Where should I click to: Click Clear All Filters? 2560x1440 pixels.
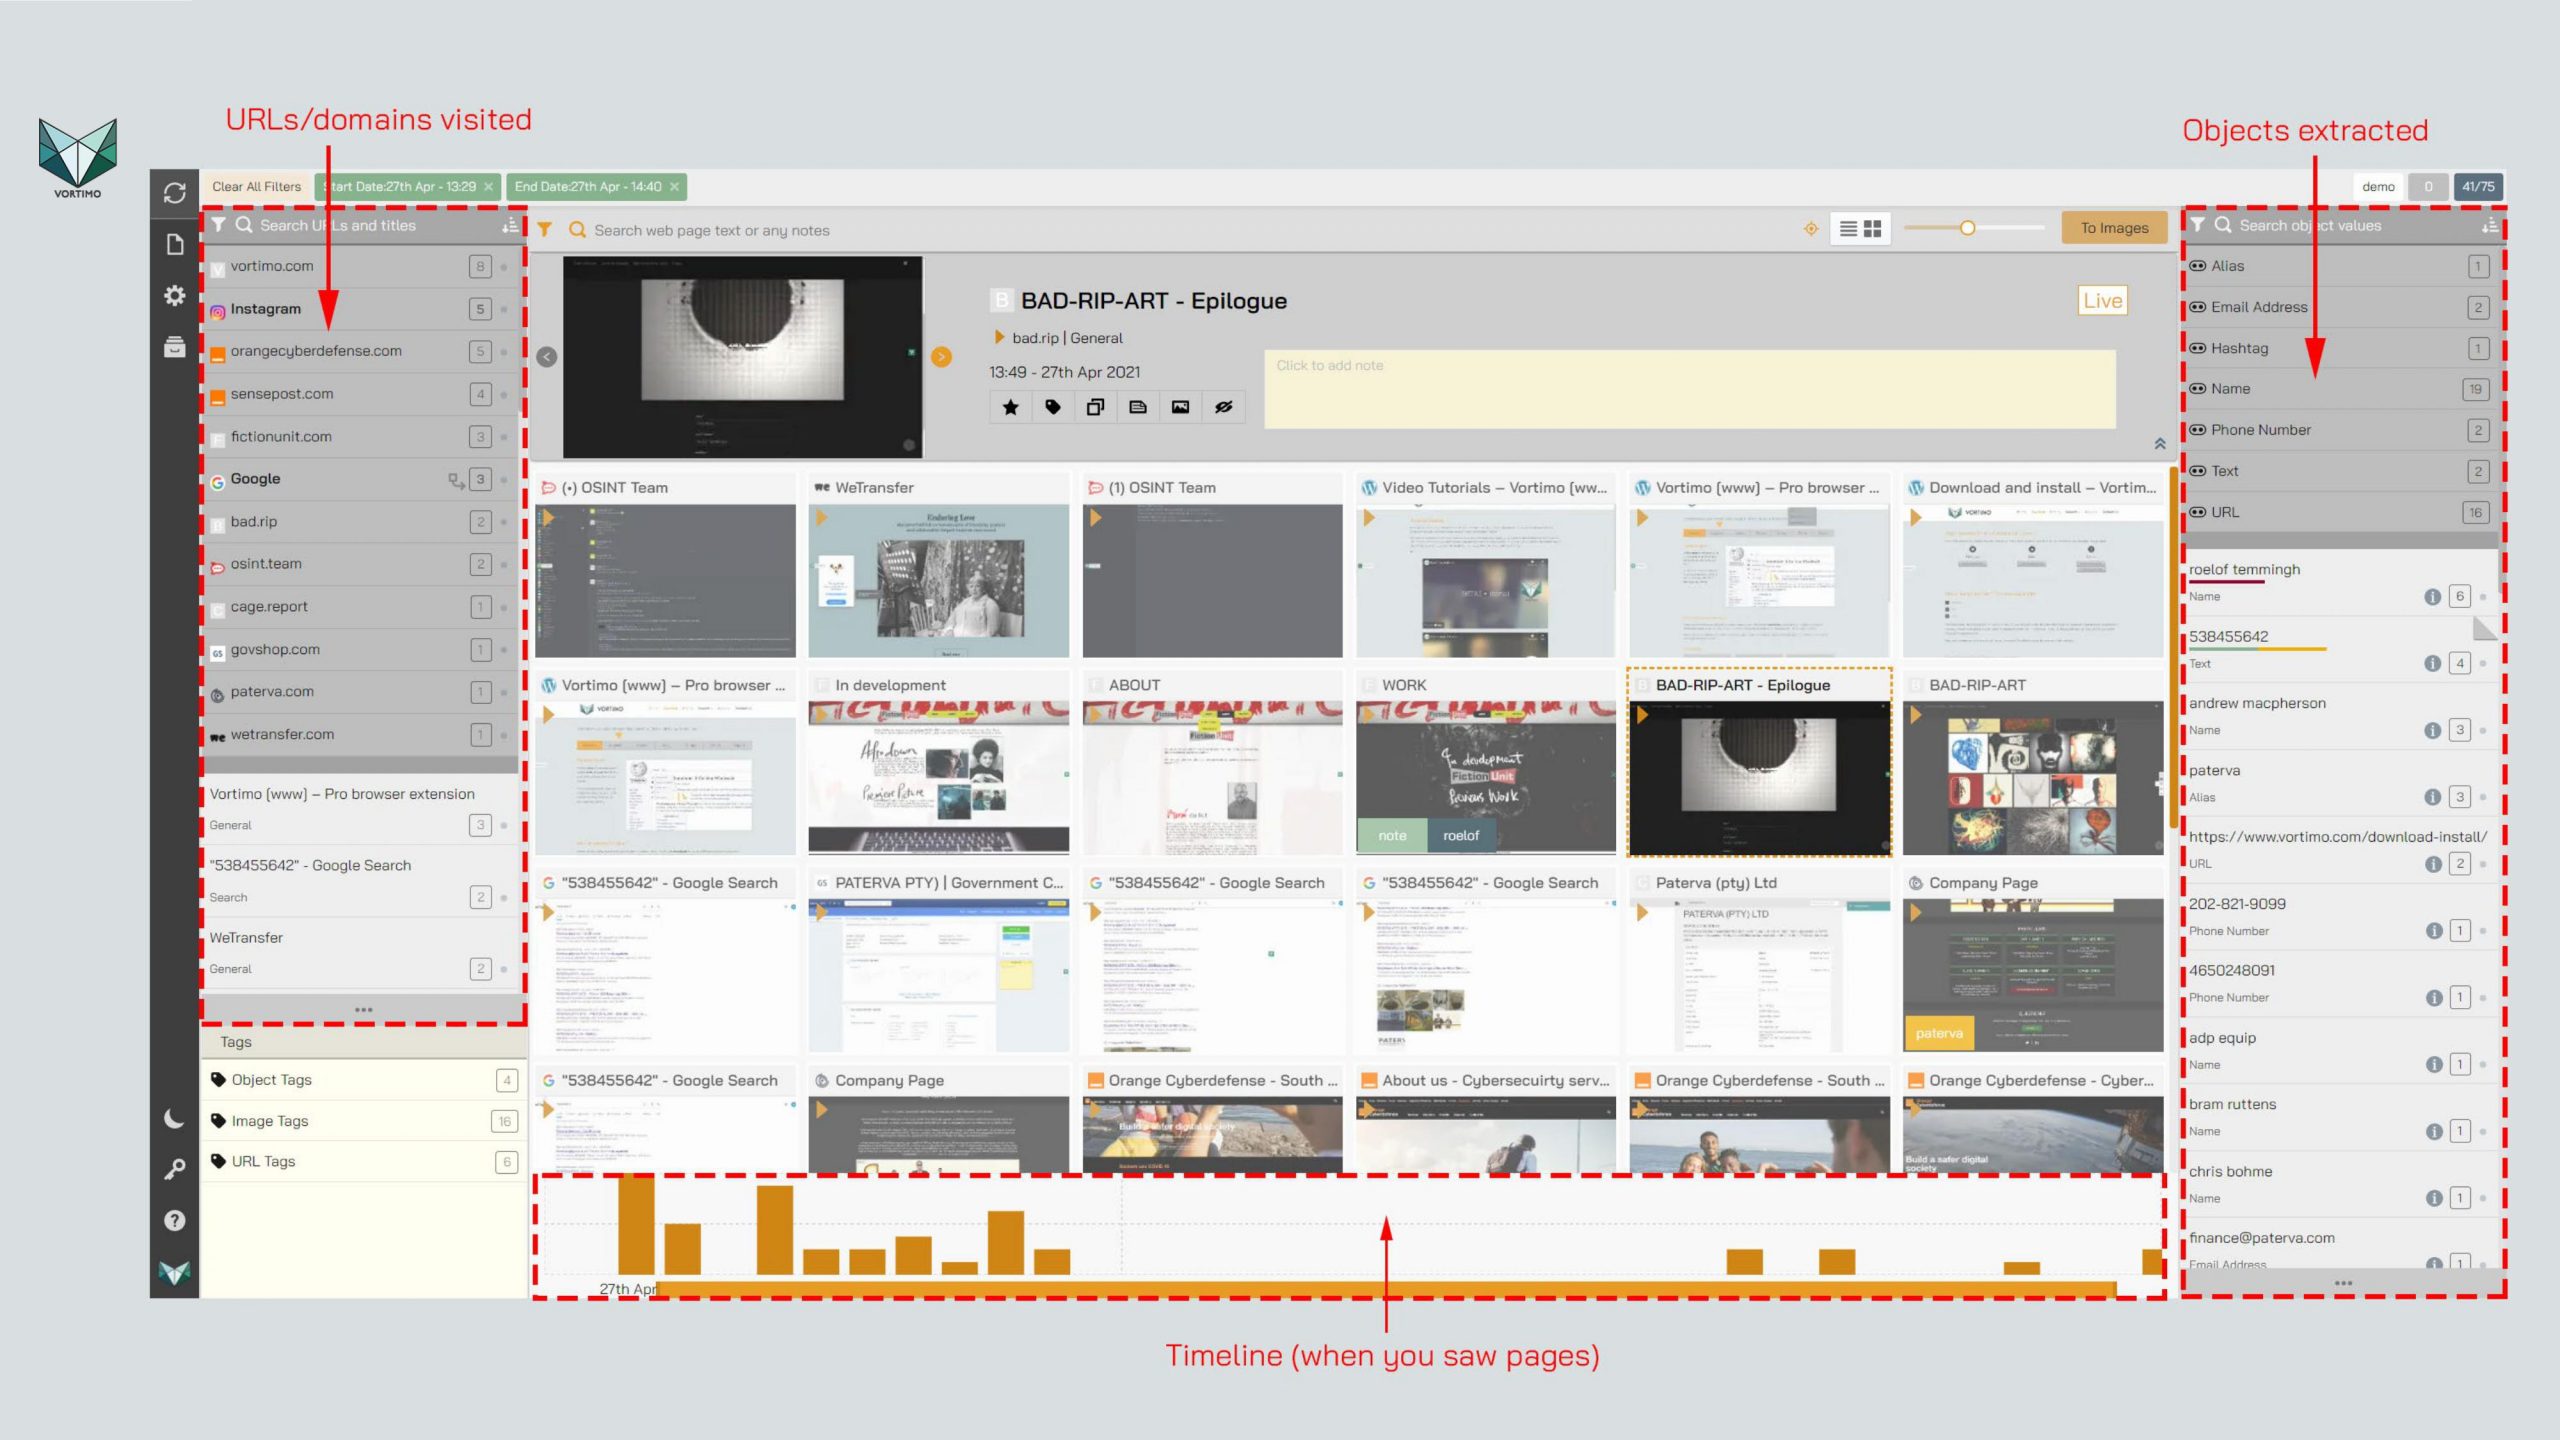(257, 187)
